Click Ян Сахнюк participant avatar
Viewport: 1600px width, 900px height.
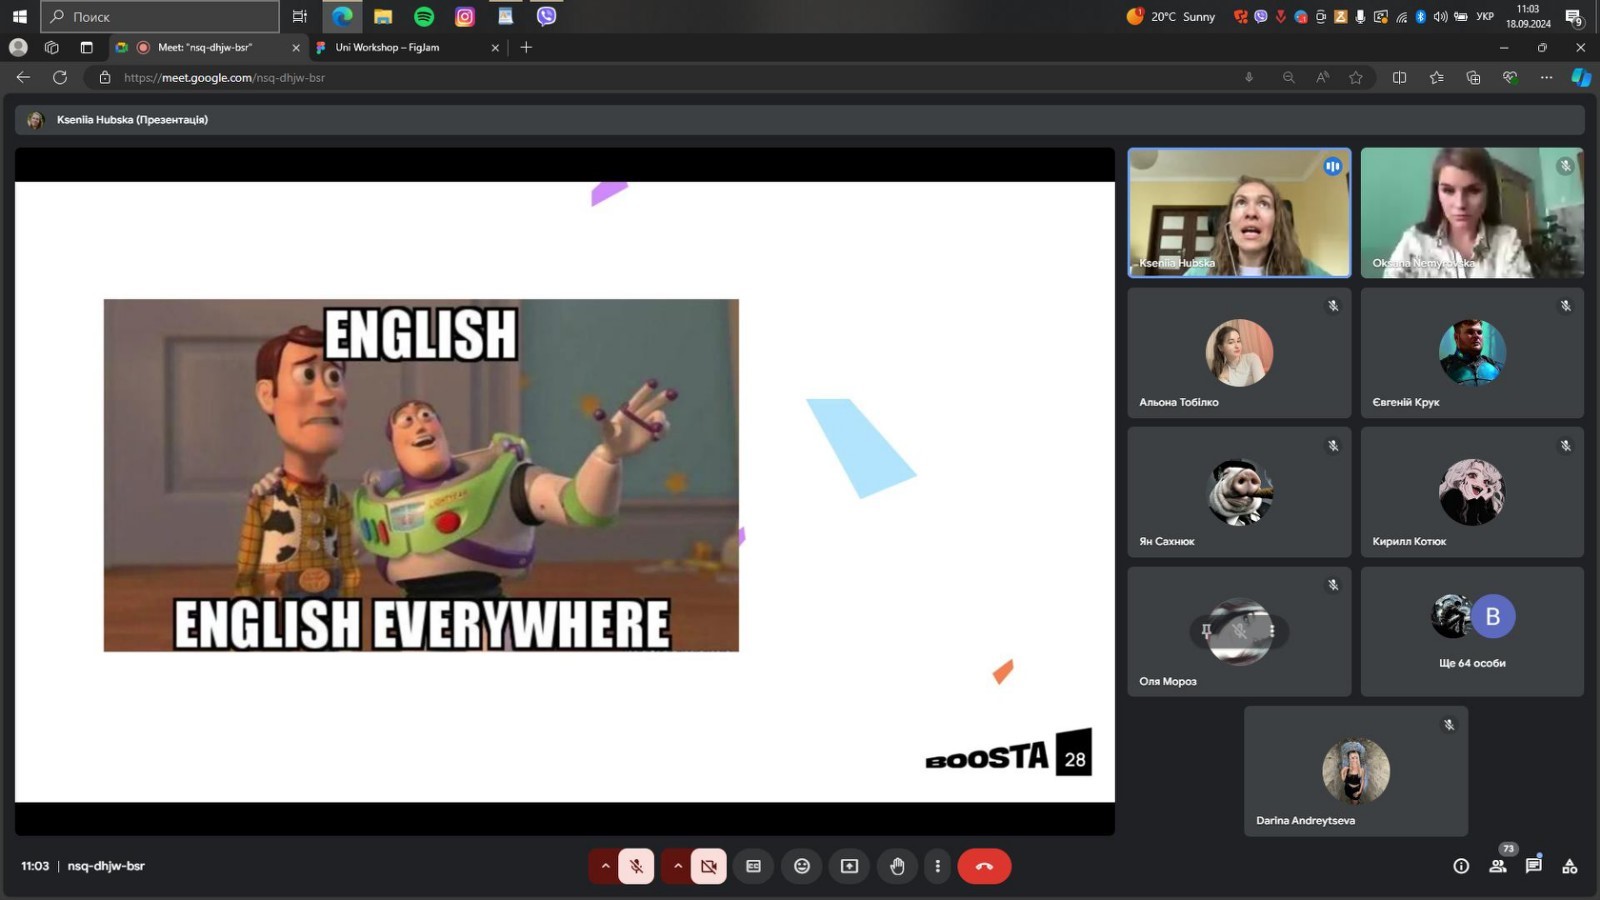(1239, 492)
